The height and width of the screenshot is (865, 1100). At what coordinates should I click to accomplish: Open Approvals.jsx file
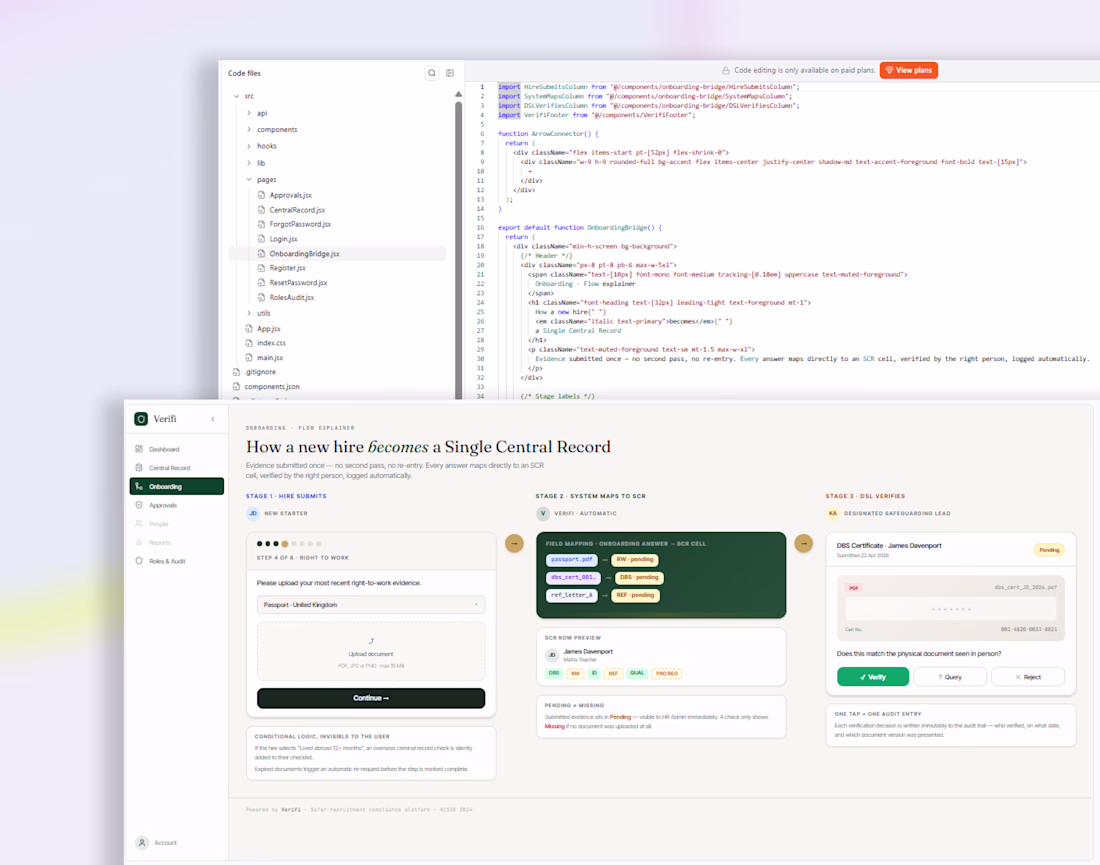pyautogui.click(x=290, y=195)
